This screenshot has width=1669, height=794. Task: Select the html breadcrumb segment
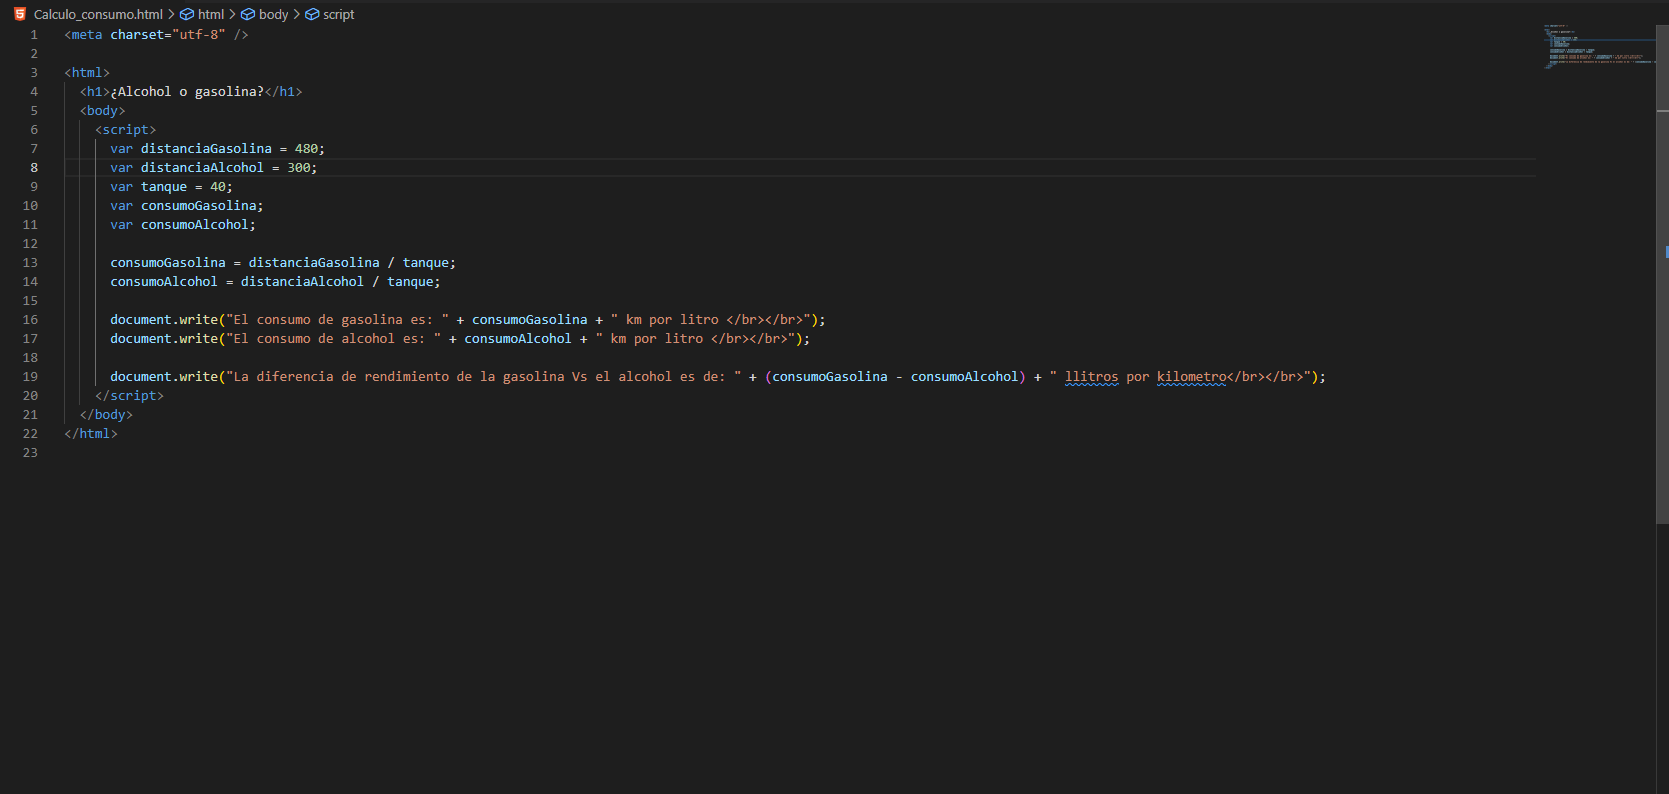click(x=211, y=14)
